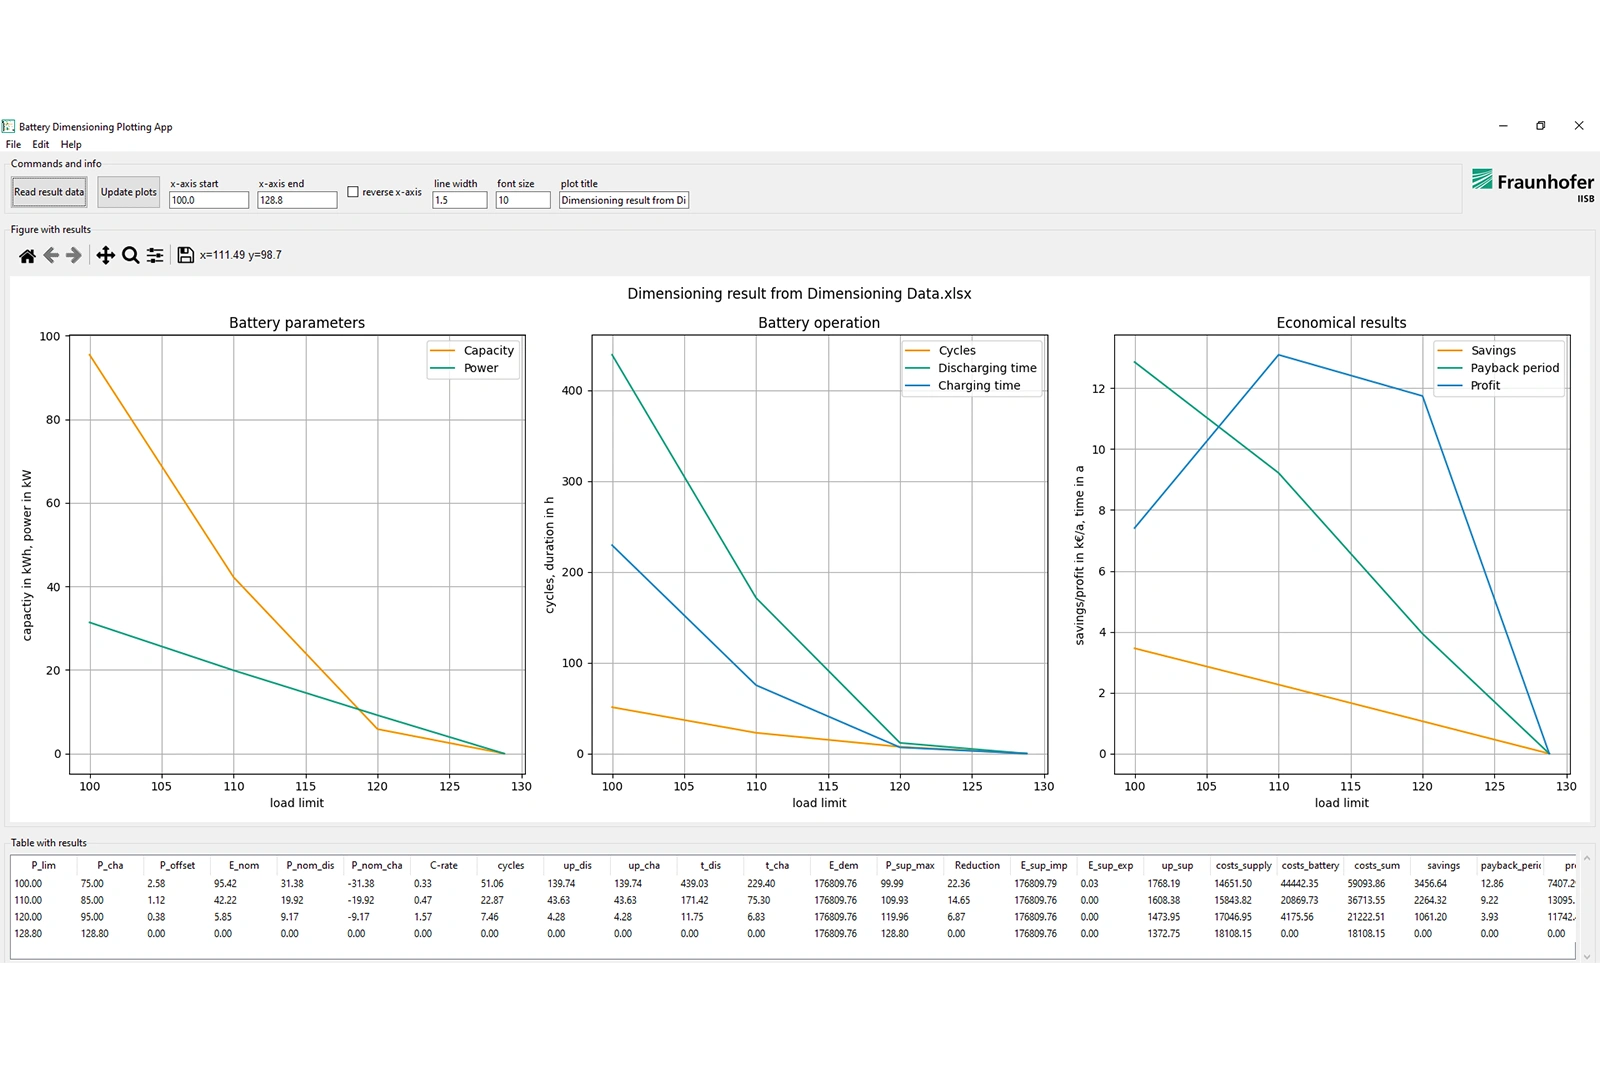Viewport: 1600px width, 1080px height.
Task: Focus the font size field
Action: click(522, 201)
